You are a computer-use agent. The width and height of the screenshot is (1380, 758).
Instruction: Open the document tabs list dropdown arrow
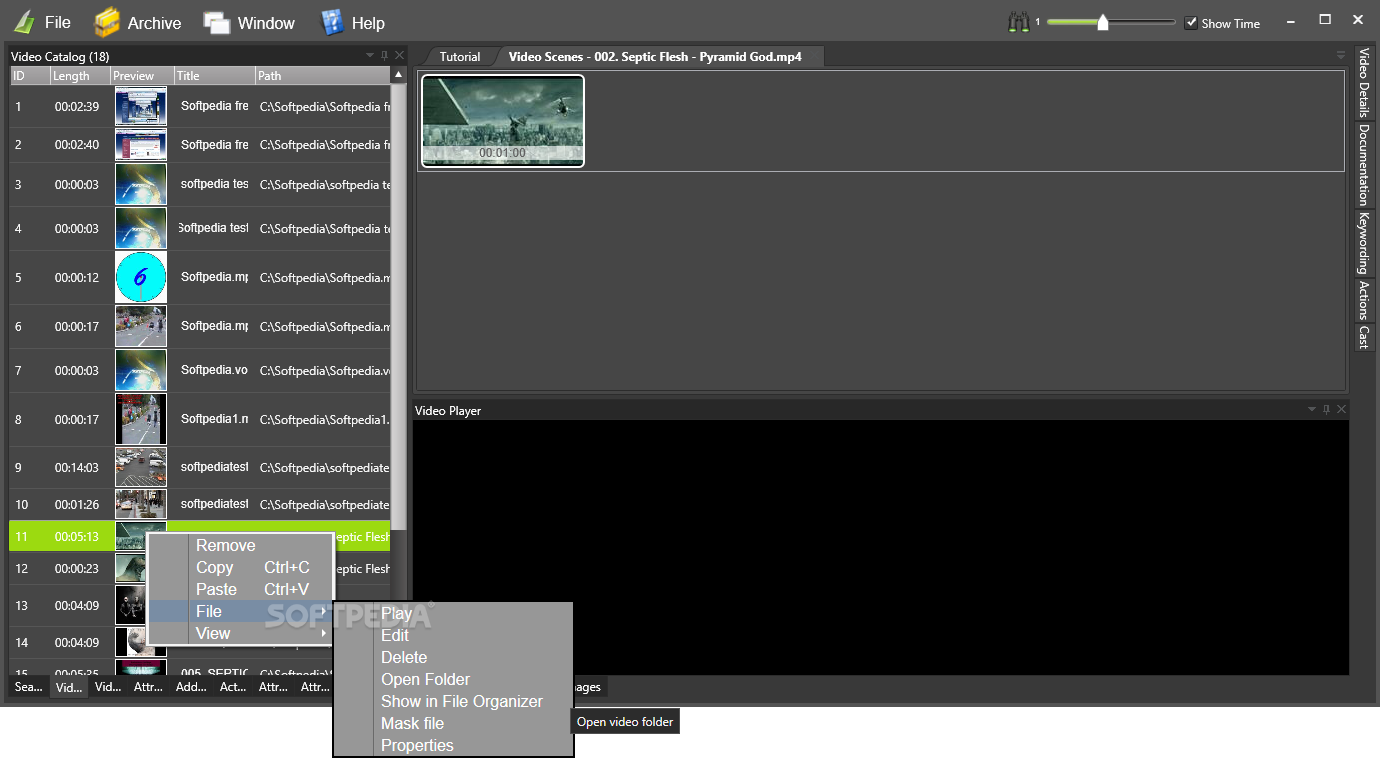pos(1341,55)
